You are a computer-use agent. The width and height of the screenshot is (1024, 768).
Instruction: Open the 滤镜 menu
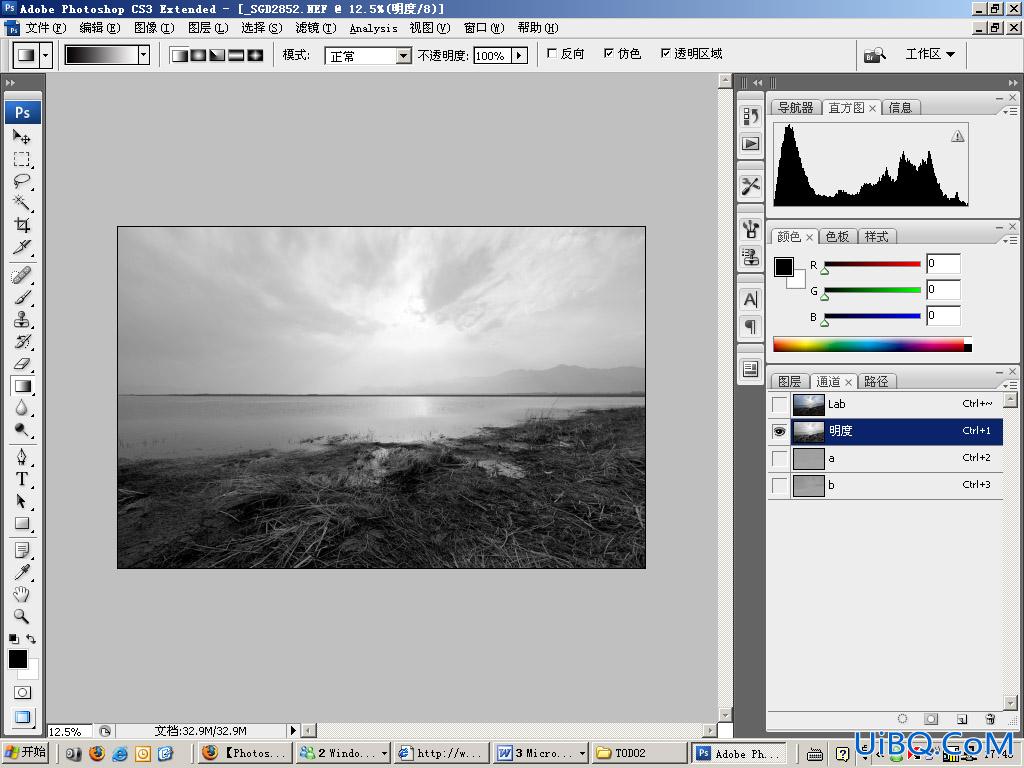[315, 28]
